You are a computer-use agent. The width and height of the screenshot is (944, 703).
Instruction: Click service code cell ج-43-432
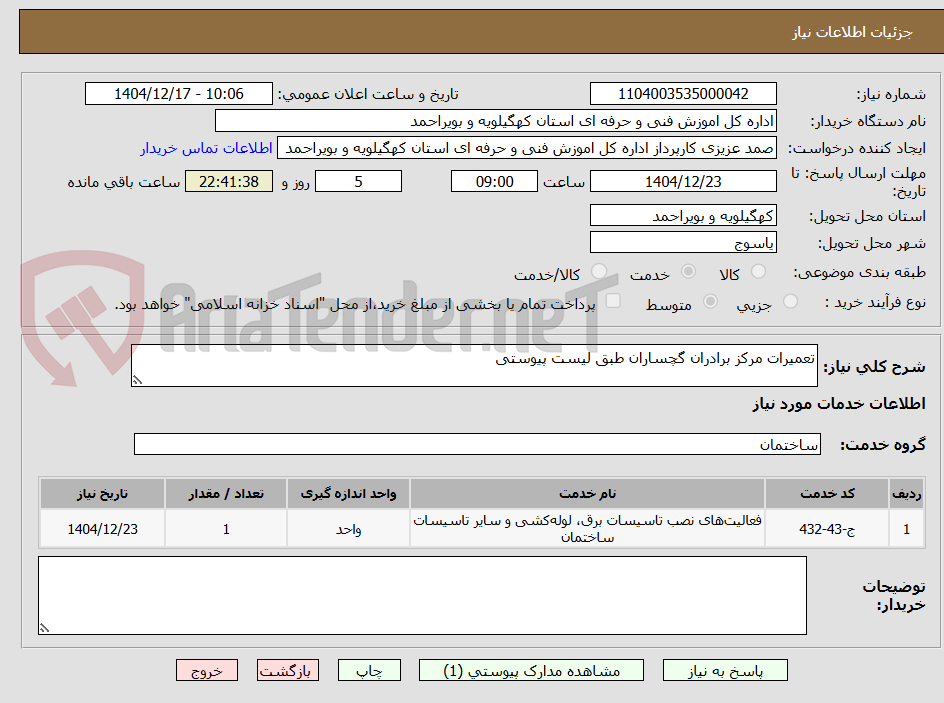pyautogui.click(x=827, y=528)
